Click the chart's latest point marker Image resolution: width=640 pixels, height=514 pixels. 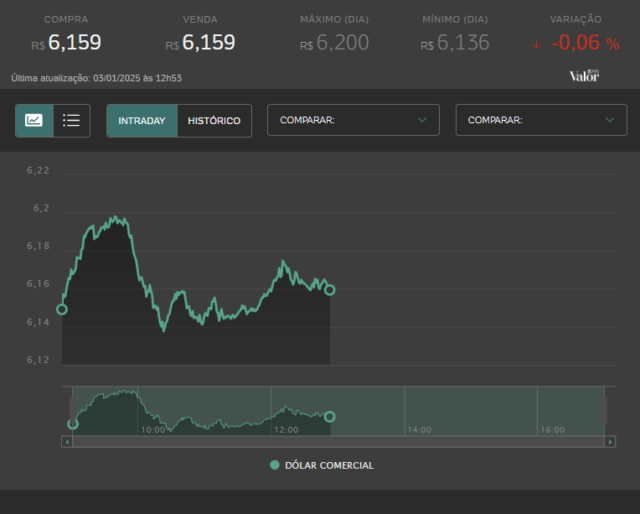tap(330, 290)
